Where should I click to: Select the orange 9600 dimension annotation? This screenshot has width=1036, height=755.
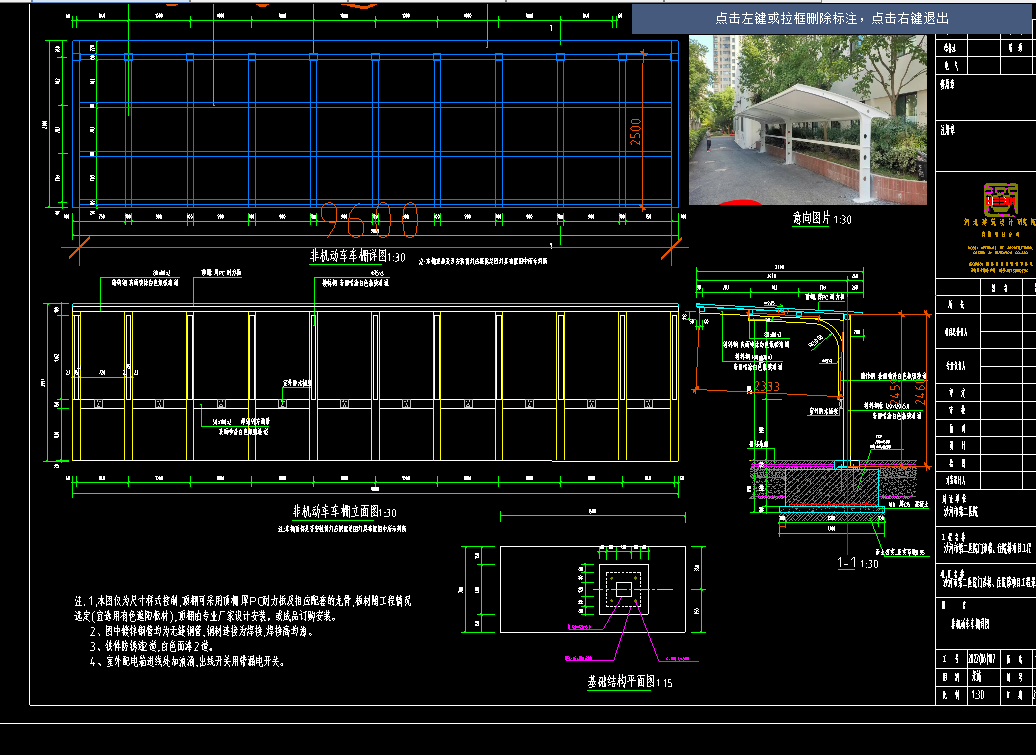(369, 220)
